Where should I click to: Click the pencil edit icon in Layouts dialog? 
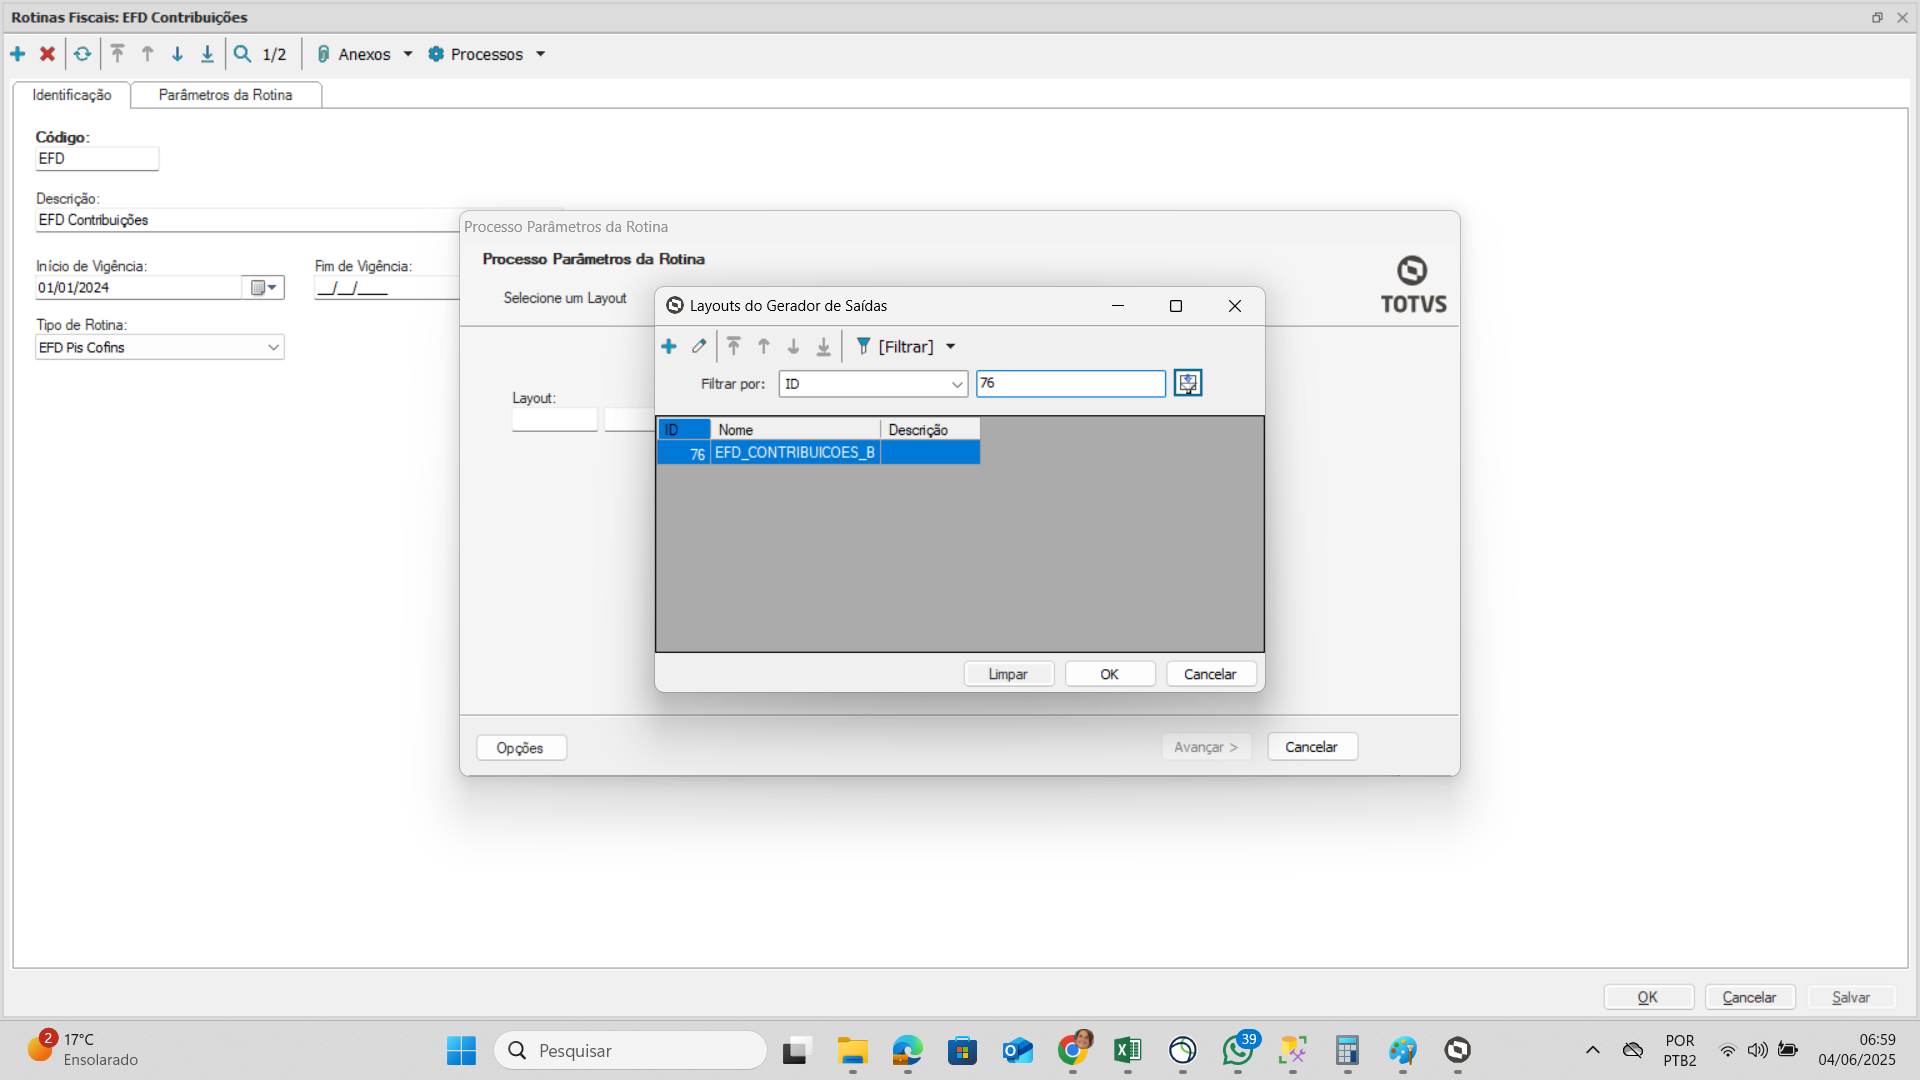[699, 346]
